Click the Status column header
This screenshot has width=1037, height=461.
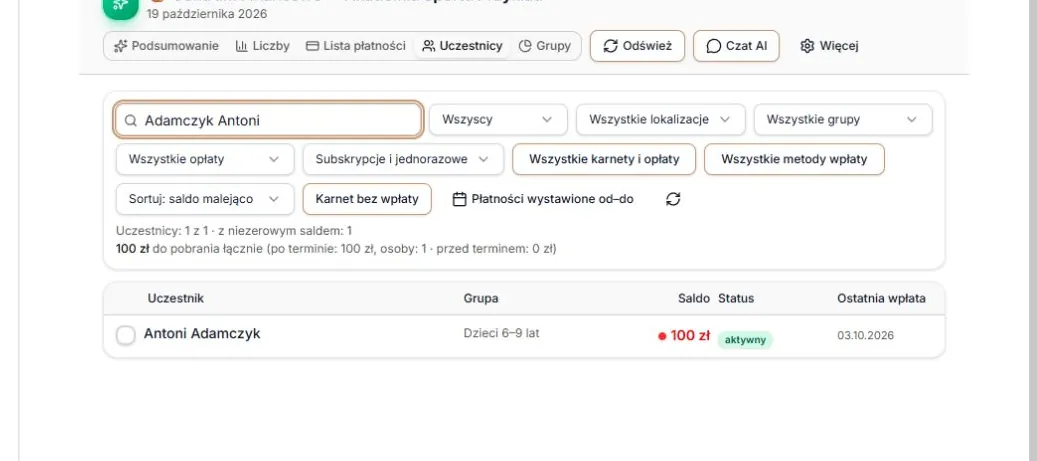(x=736, y=298)
